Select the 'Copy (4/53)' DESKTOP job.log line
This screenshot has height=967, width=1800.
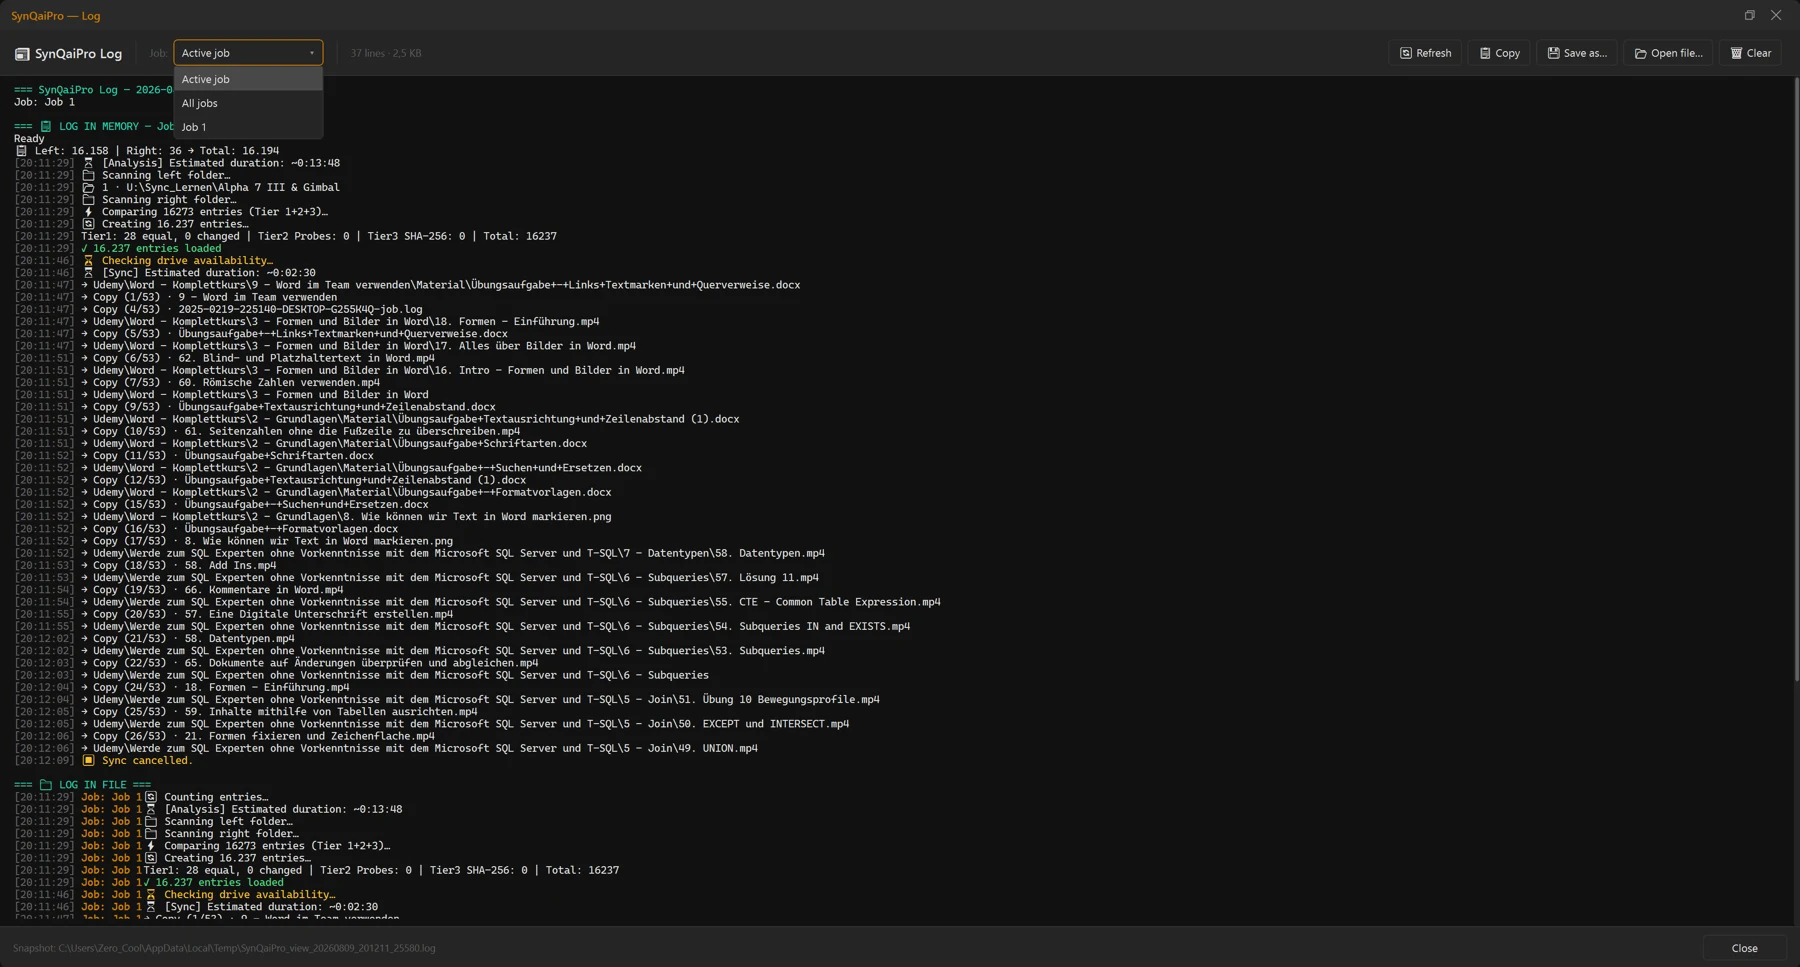(218, 310)
